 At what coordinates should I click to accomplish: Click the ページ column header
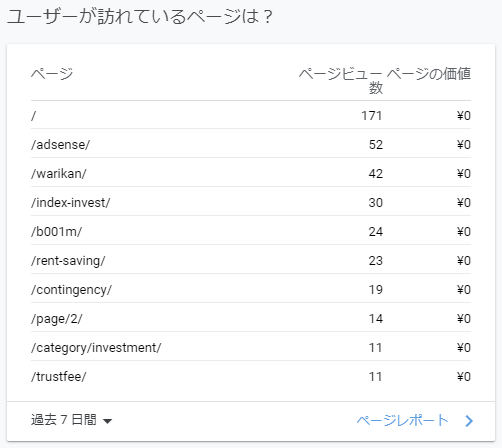52,74
